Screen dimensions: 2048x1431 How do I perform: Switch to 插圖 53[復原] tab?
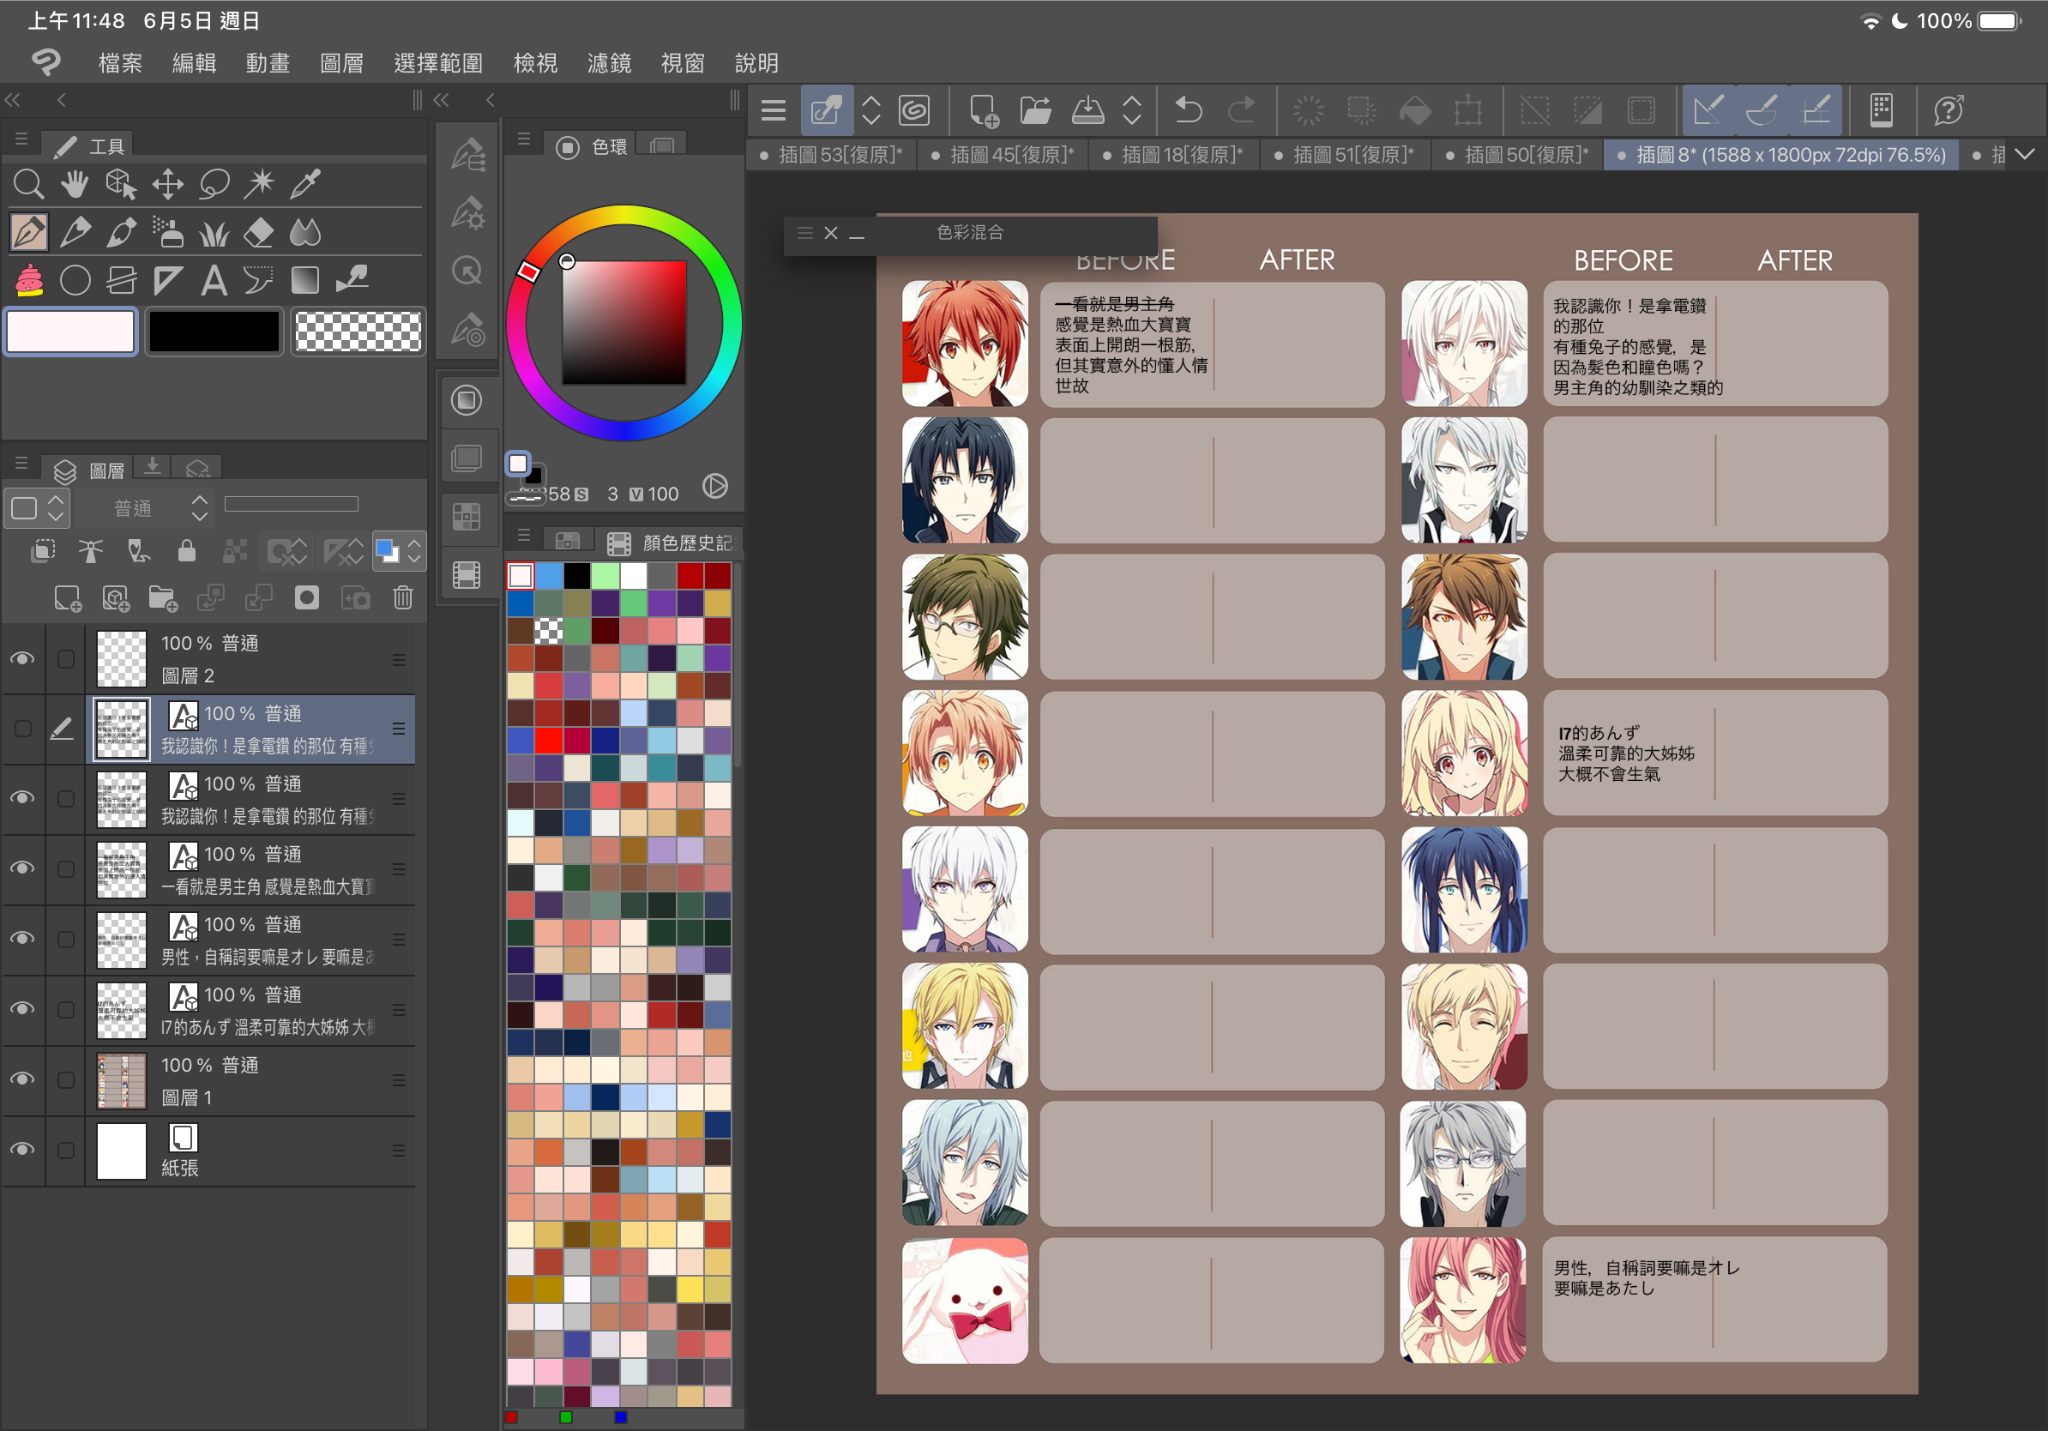[x=831, y=155]
